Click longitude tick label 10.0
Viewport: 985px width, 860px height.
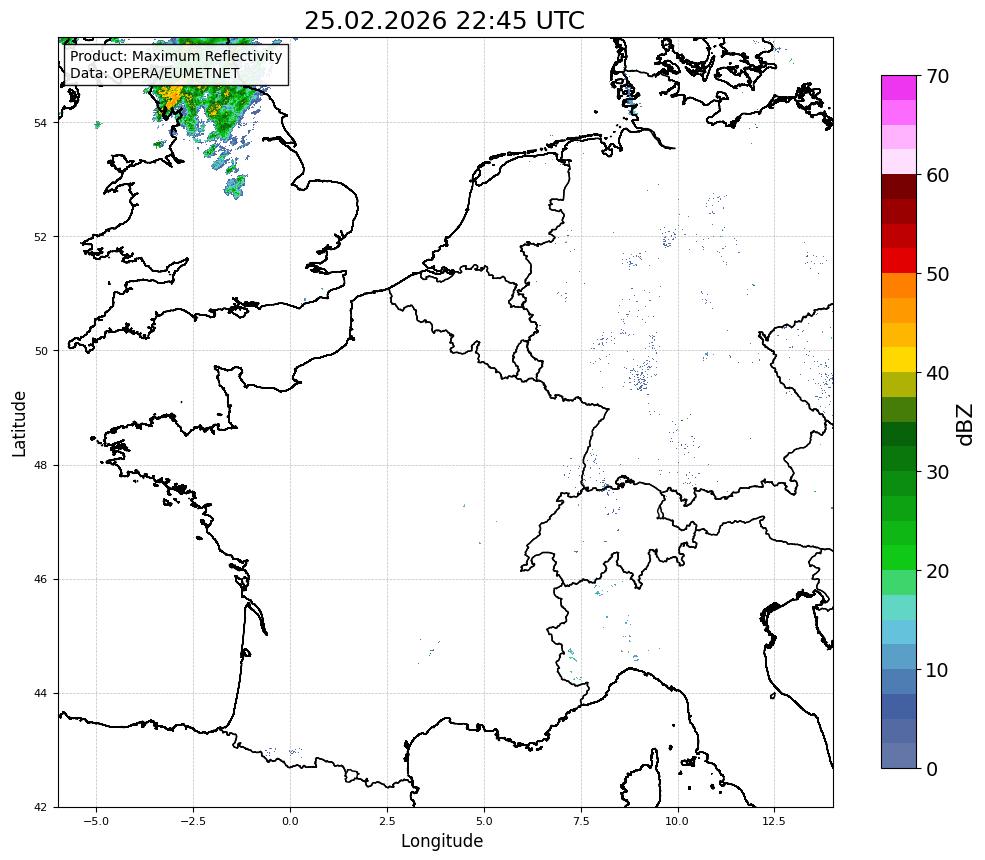tap(677, 821)
